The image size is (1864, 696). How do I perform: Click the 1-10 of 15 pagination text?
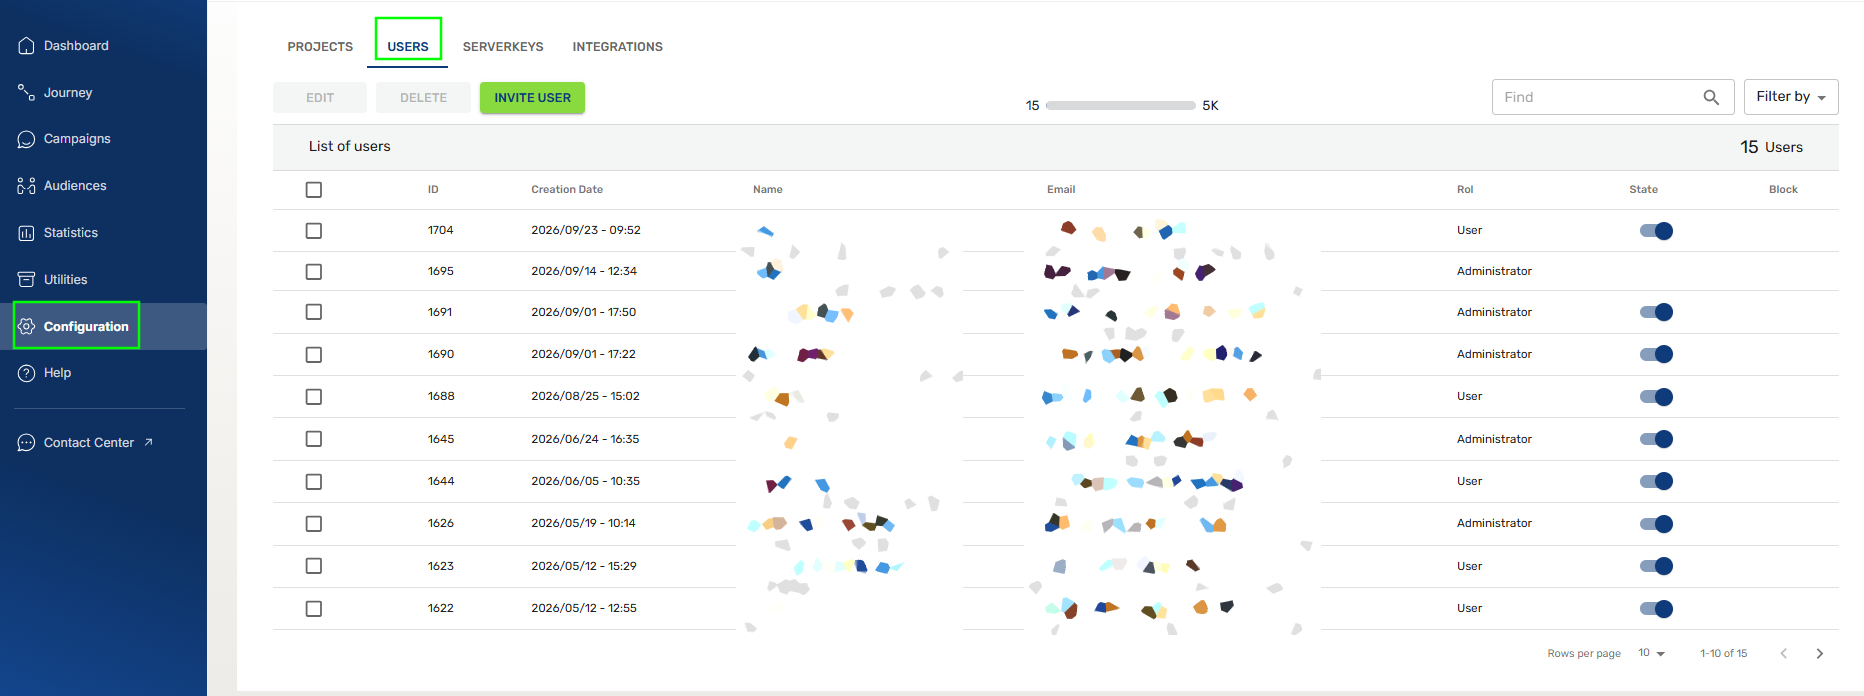(1724, 654)
